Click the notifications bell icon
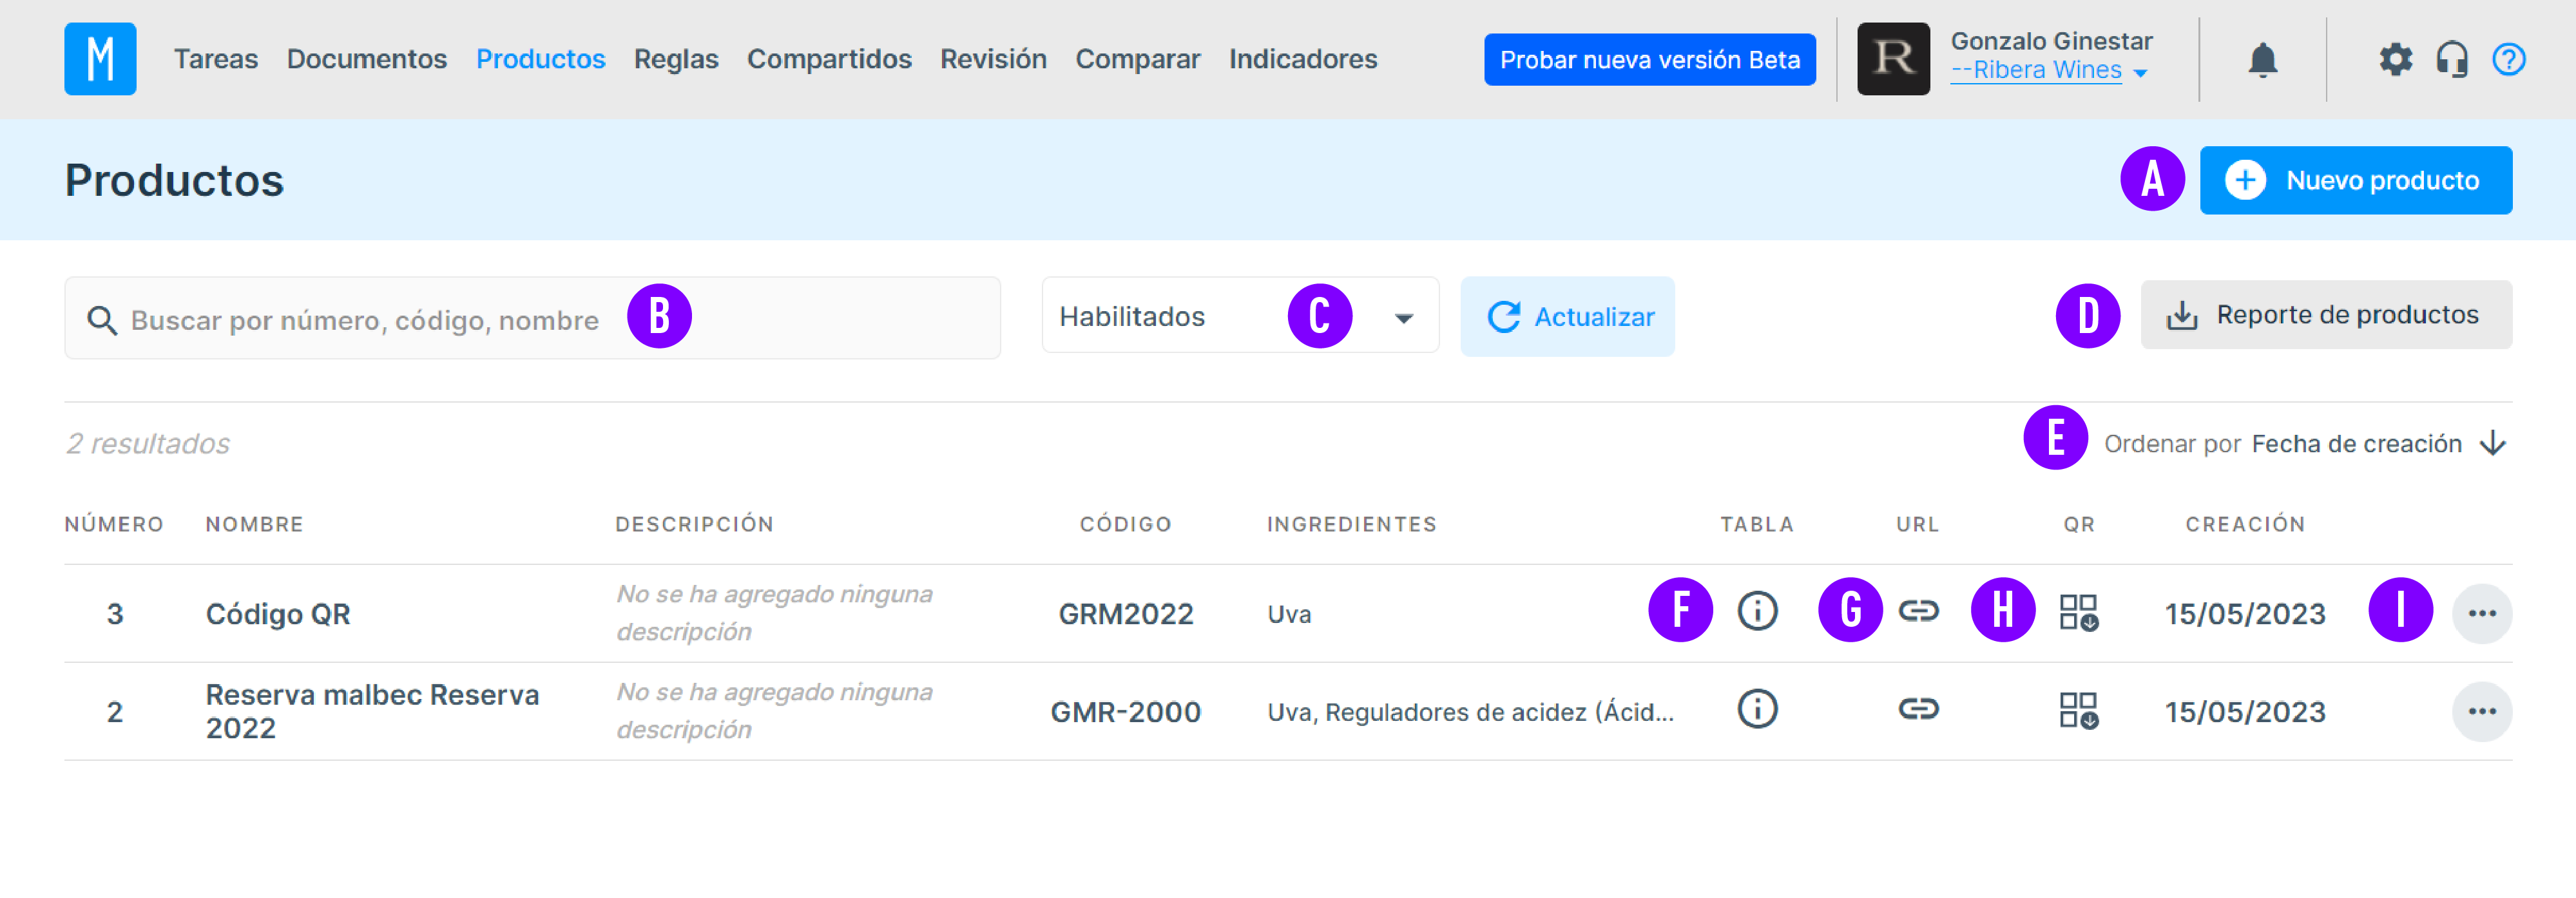Screen dimensions: 2576x898 [2262, 60]
